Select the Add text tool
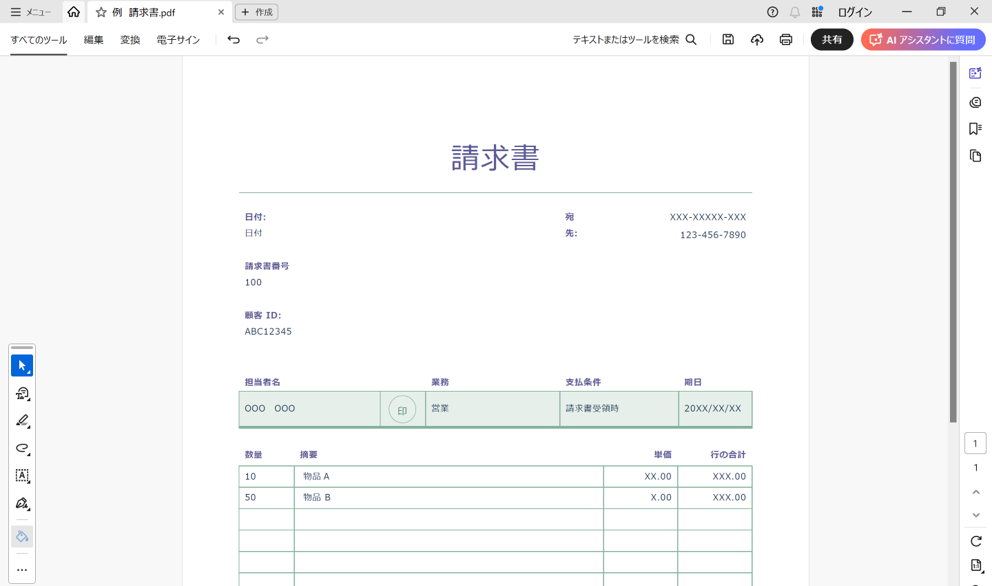Screen dimensions: 992x586 coord(22,477)
